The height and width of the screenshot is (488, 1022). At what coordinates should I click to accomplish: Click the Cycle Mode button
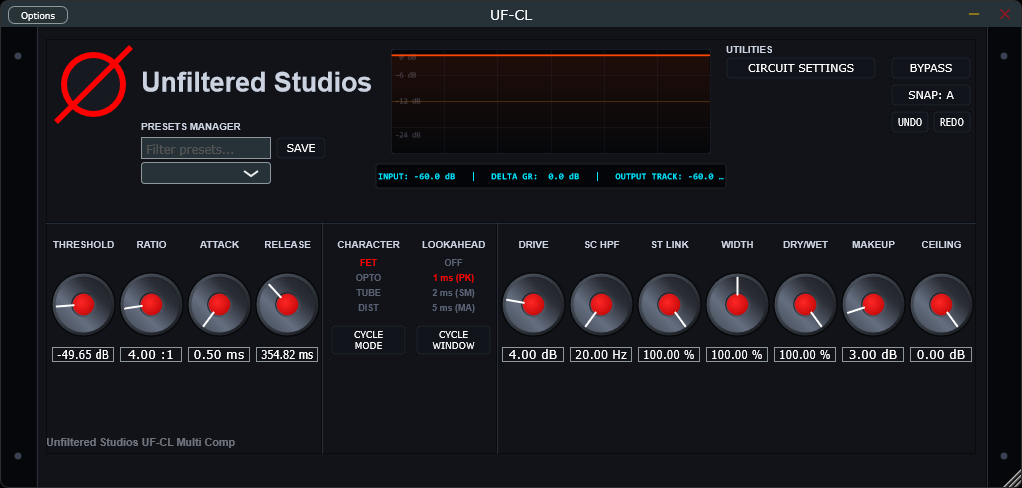[x=368, y=340]
